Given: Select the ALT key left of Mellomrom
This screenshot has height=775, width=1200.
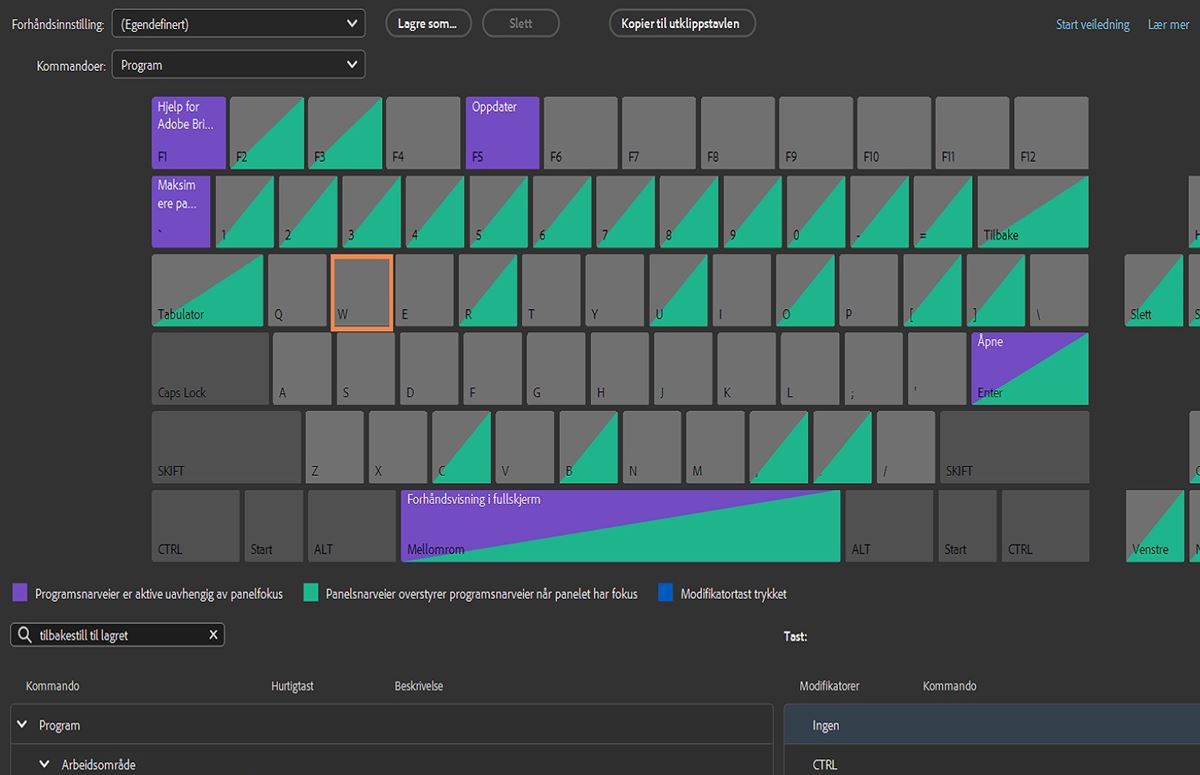Looking at the screenshot, I should pyautogui.click(x=352, y=526).
